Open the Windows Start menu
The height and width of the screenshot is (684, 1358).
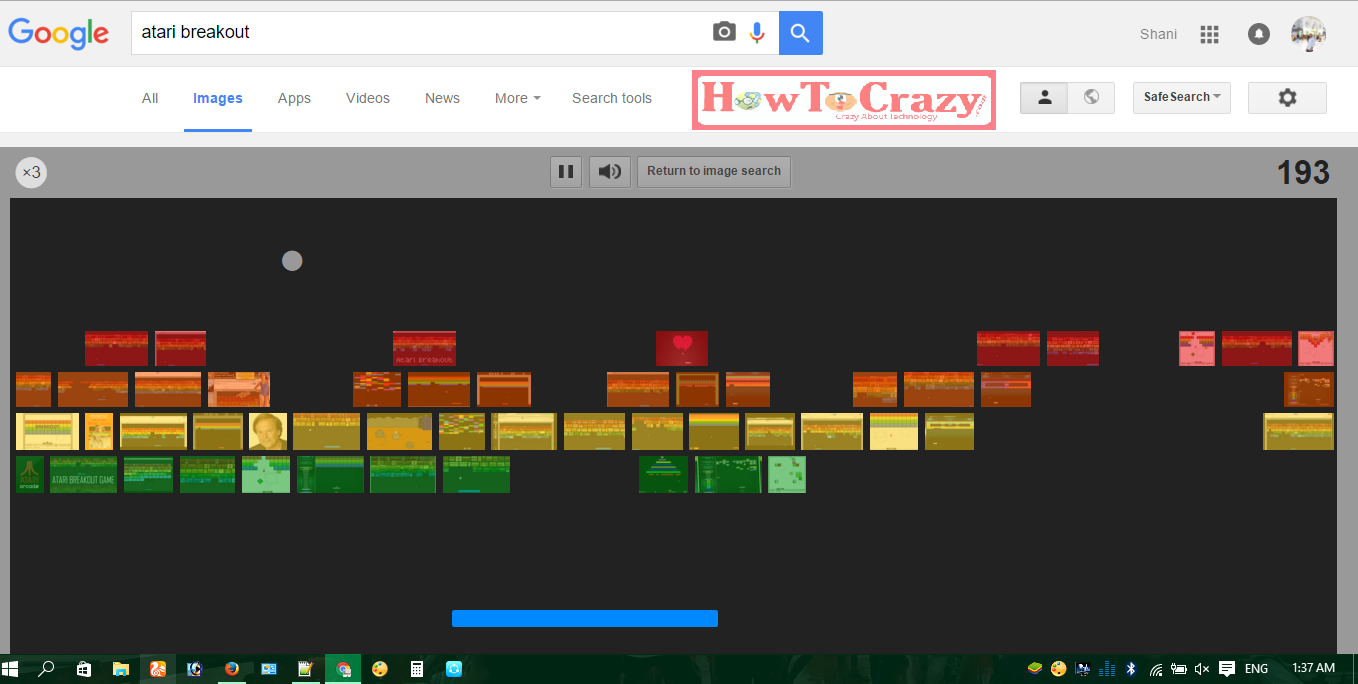tap(11, 669)
